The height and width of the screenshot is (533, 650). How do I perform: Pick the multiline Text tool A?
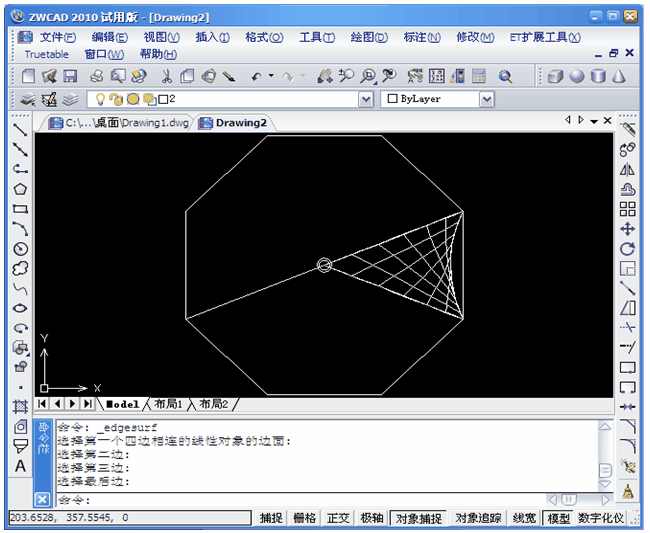[x=20, y=466]
